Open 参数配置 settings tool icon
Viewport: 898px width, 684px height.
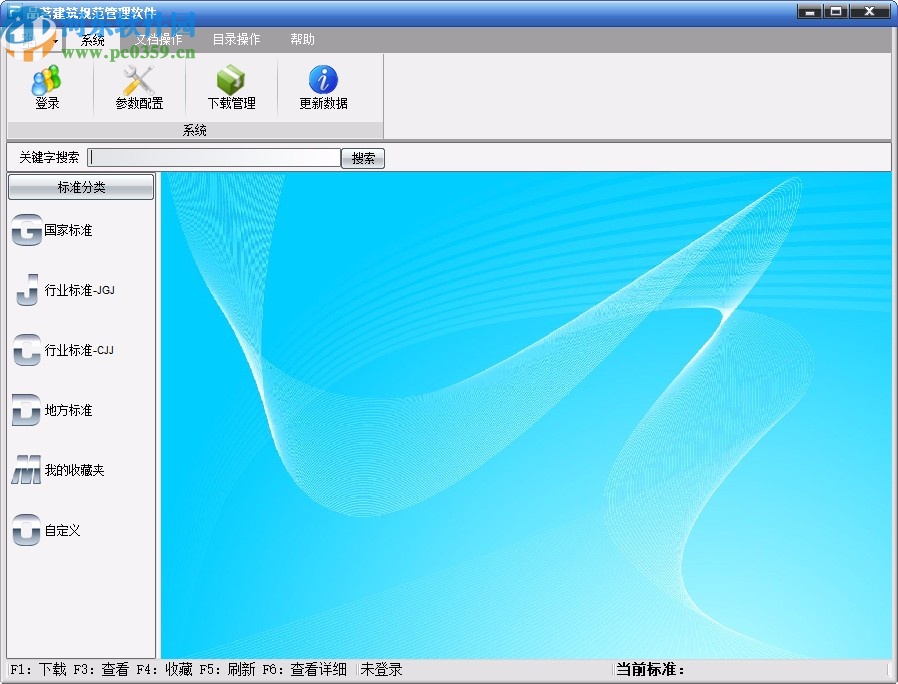139,80
